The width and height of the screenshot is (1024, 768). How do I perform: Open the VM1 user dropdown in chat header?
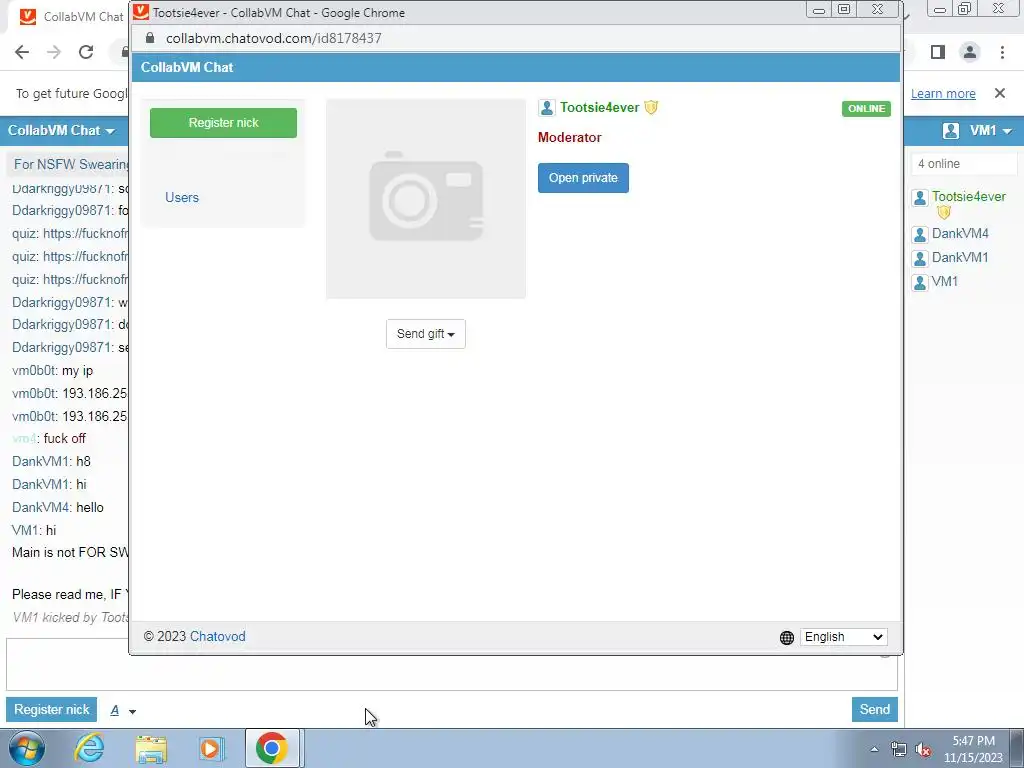(x=990, y=131)
